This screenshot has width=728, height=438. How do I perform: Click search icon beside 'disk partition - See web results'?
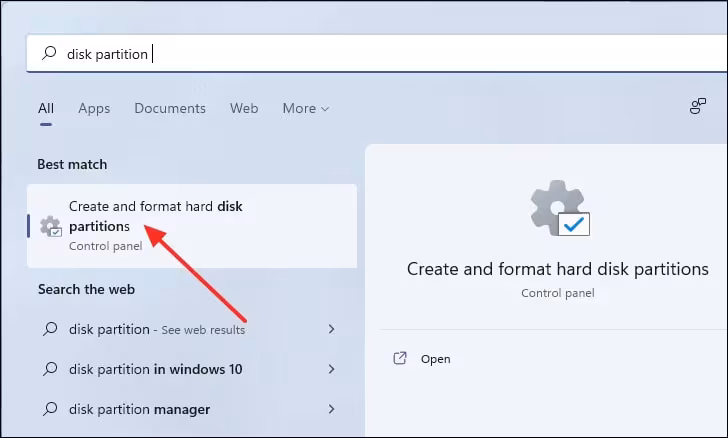(49, 329)
